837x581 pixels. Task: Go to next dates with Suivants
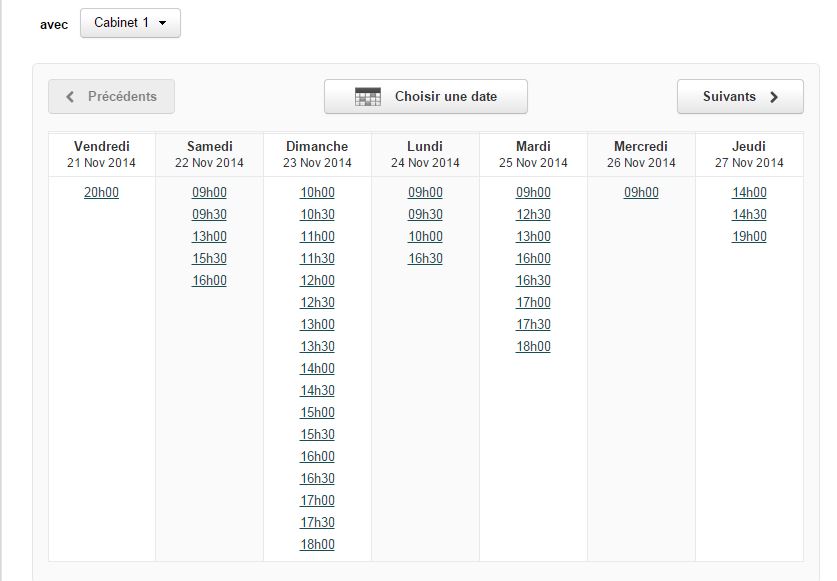coord(740,97)
